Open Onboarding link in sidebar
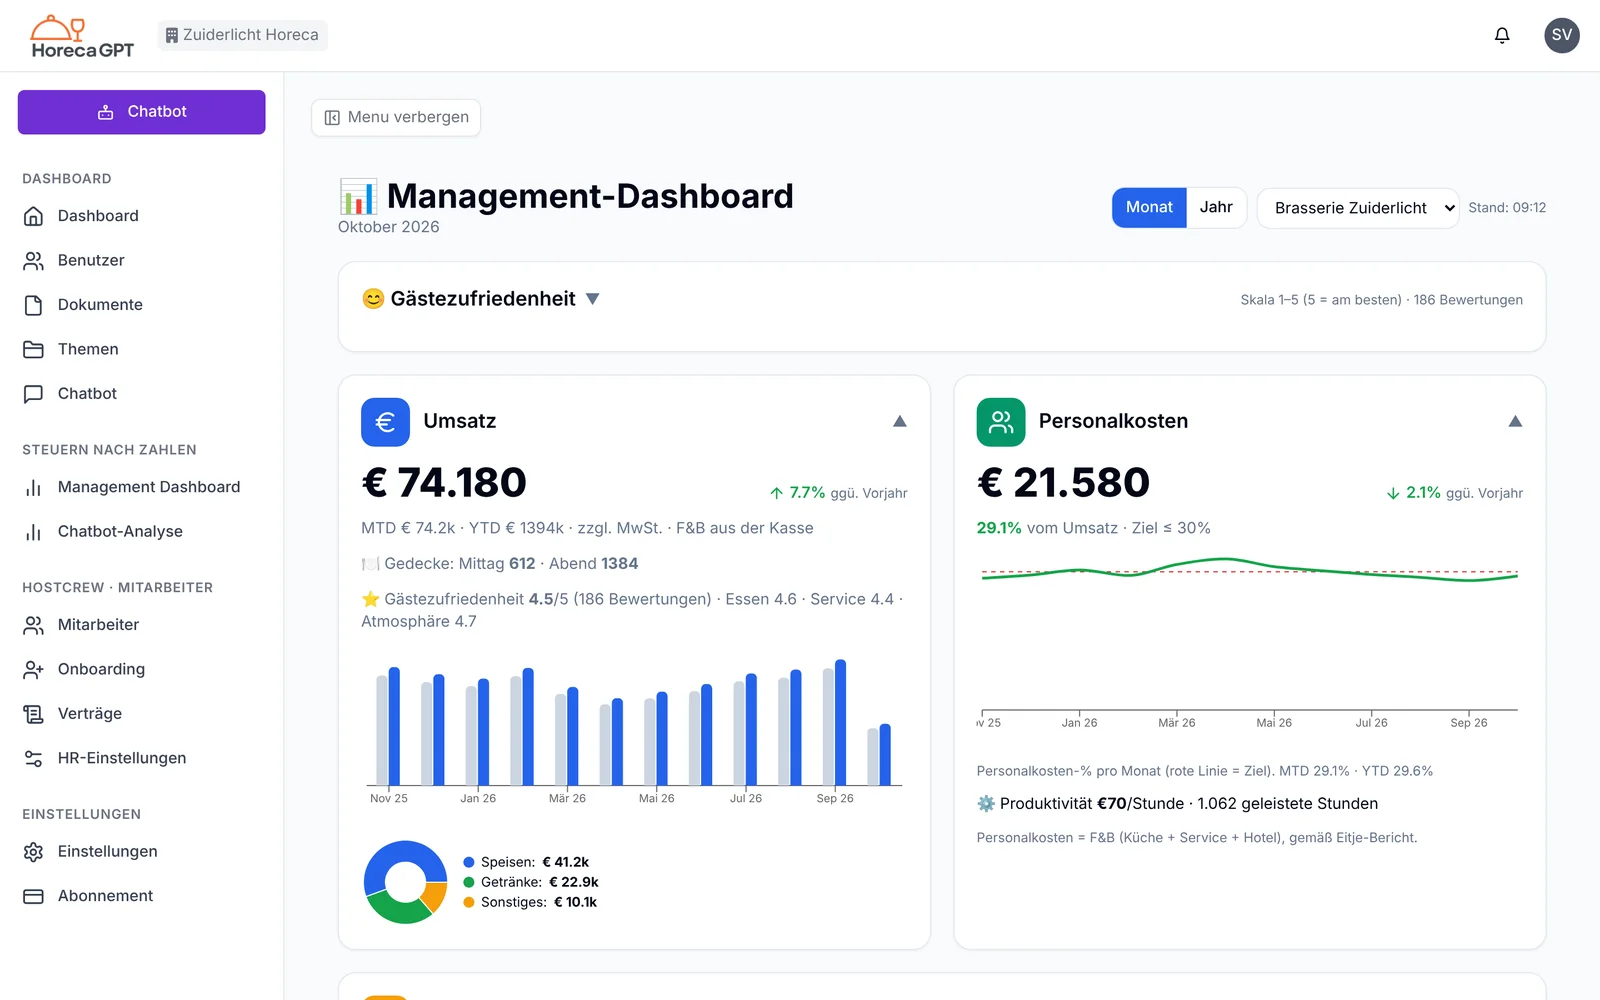The height and width of the screenshot is (1000, 1600). [141, 669]
